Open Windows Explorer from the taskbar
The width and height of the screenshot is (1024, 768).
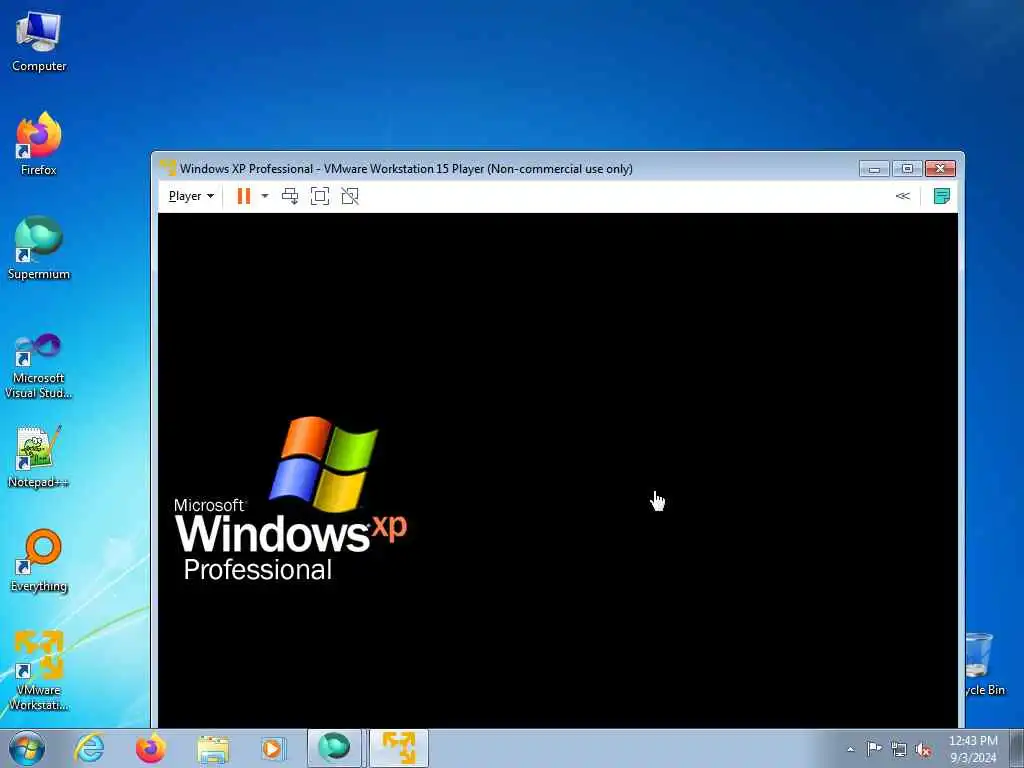tap(213, 748)
